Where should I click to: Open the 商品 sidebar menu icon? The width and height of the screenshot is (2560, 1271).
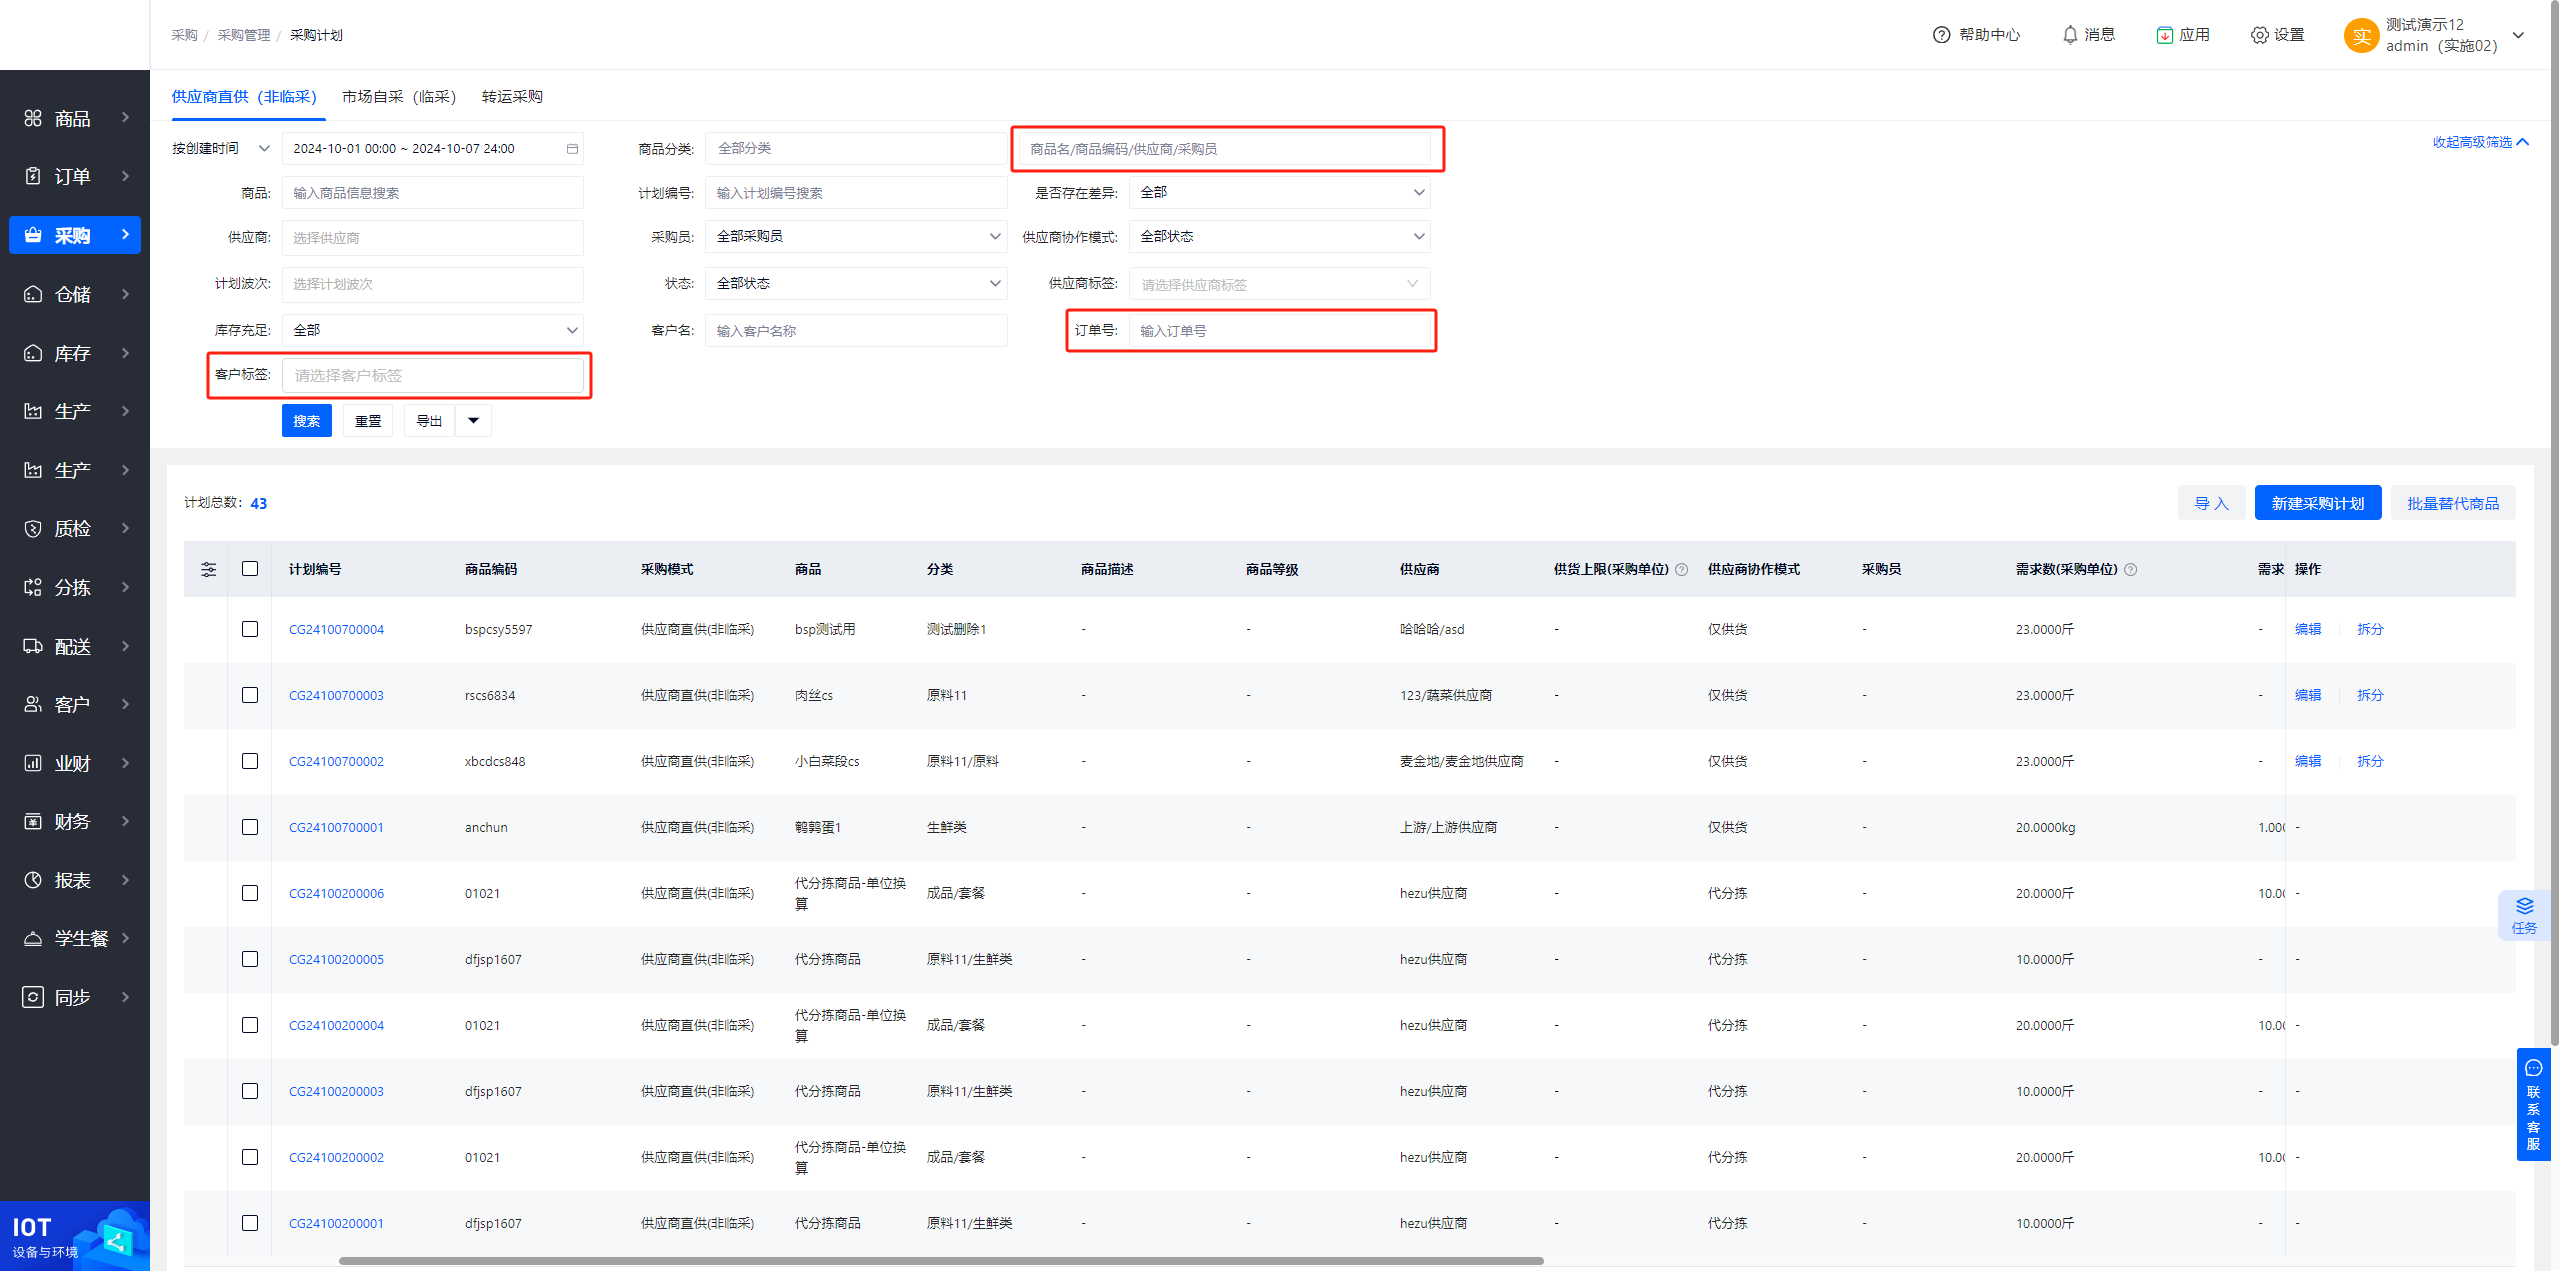33,118
